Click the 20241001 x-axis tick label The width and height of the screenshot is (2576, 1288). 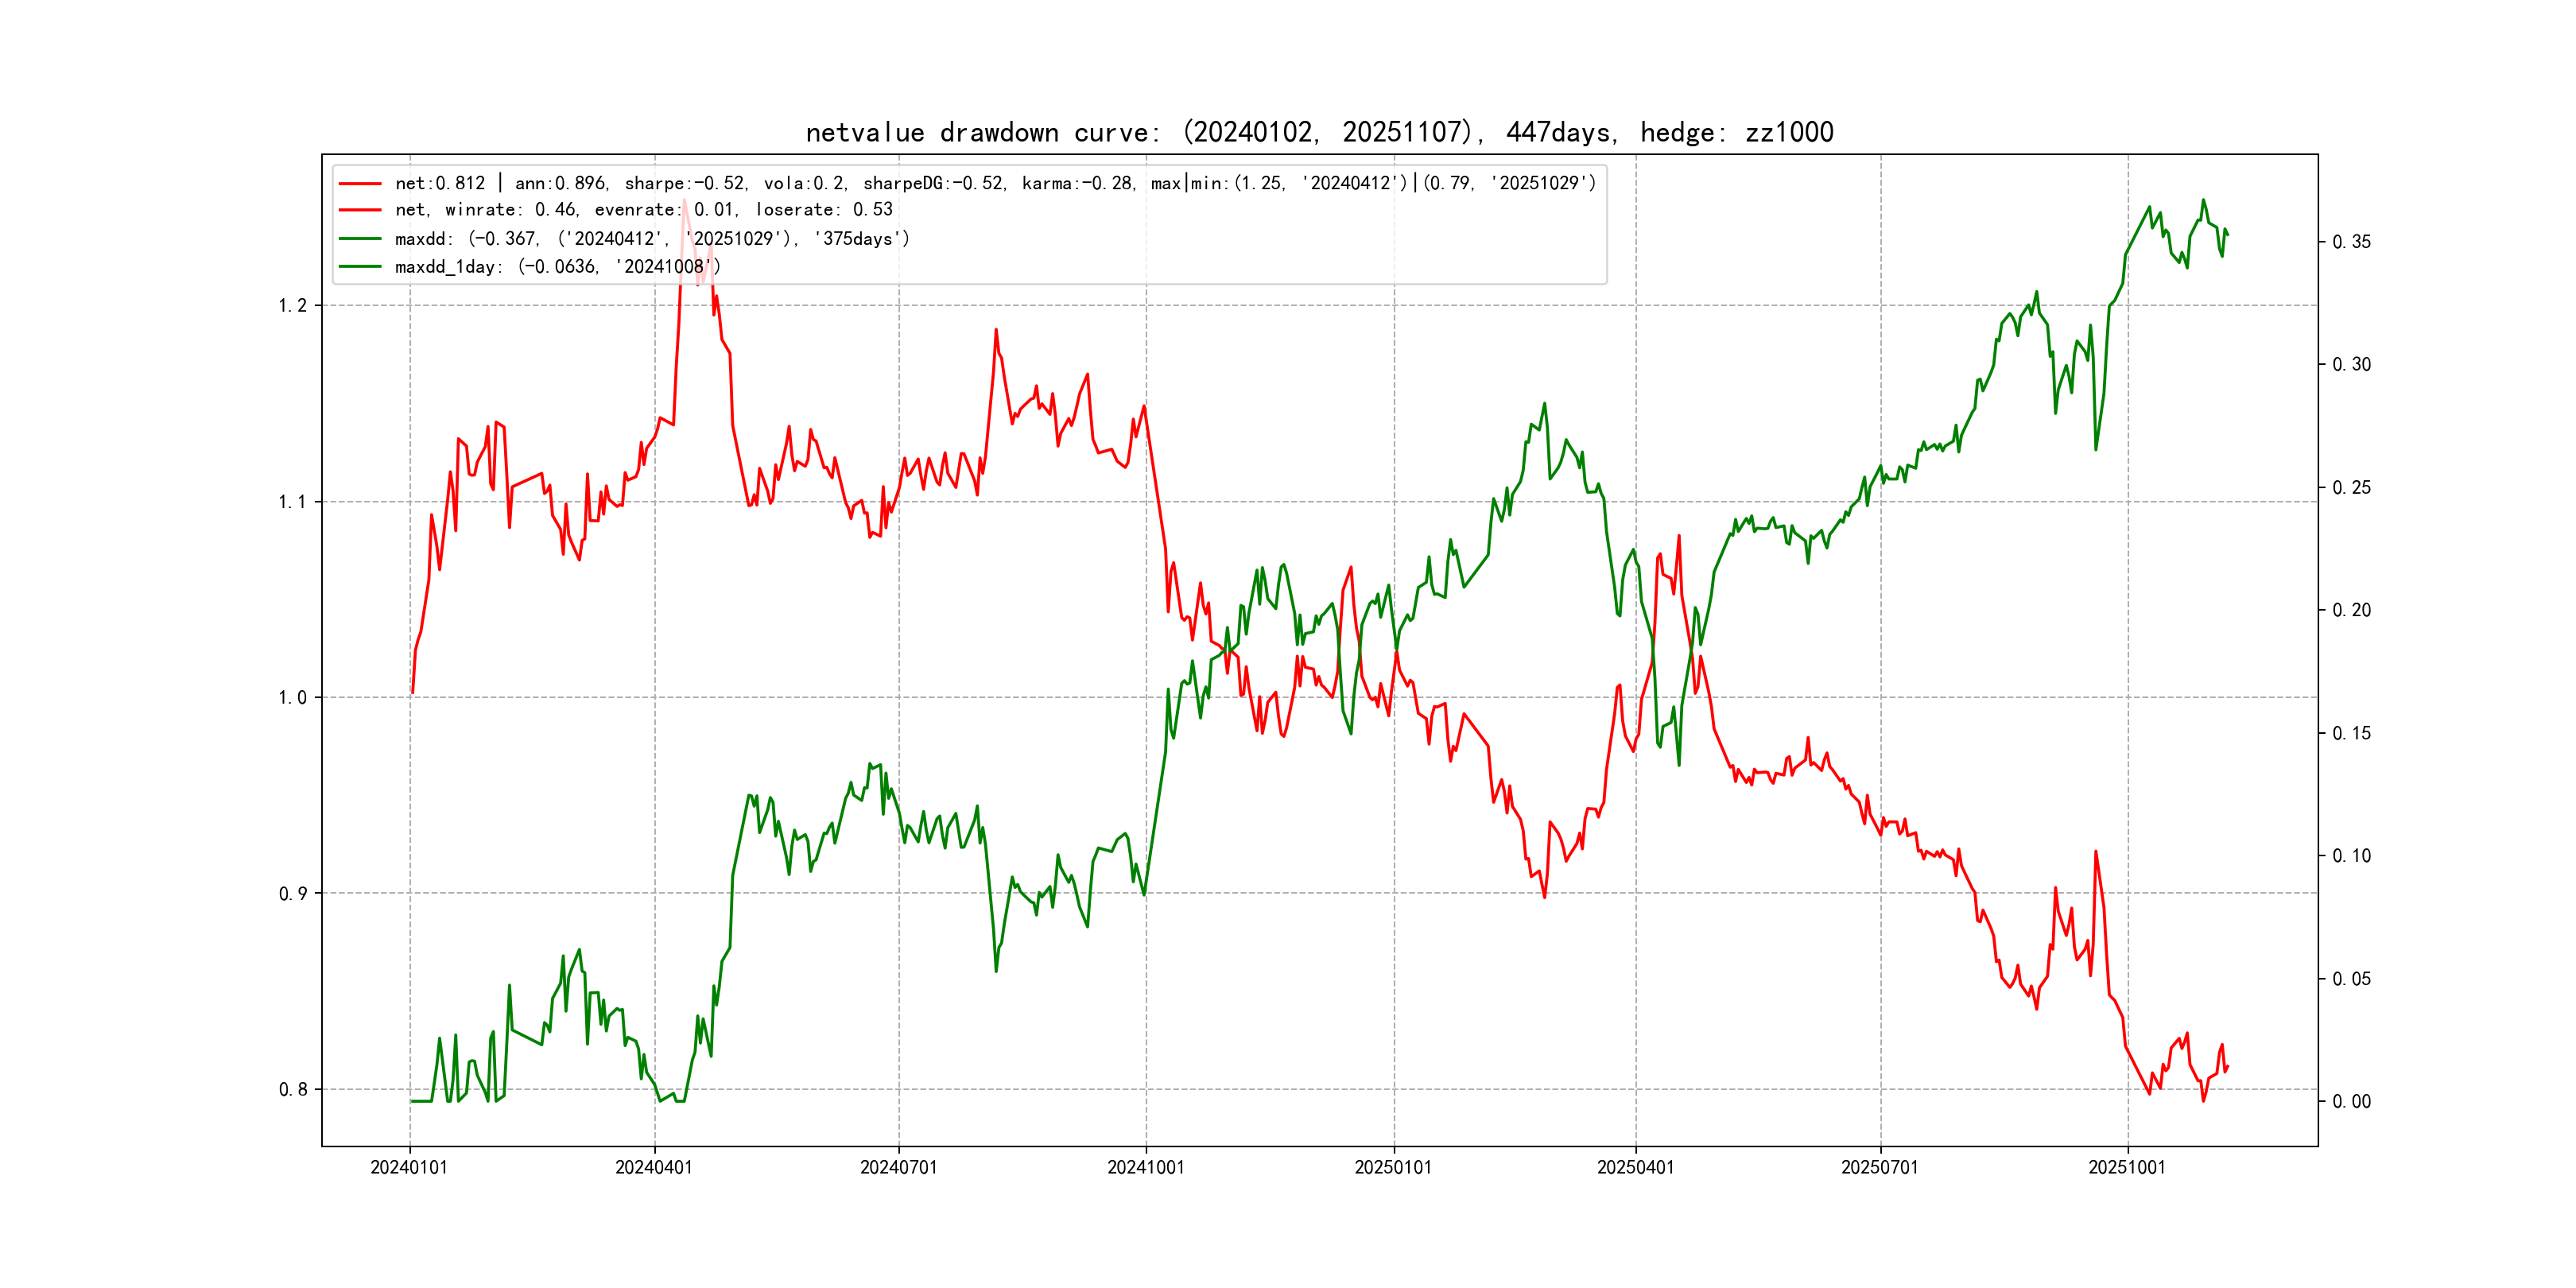(x=1145, y=1168)
